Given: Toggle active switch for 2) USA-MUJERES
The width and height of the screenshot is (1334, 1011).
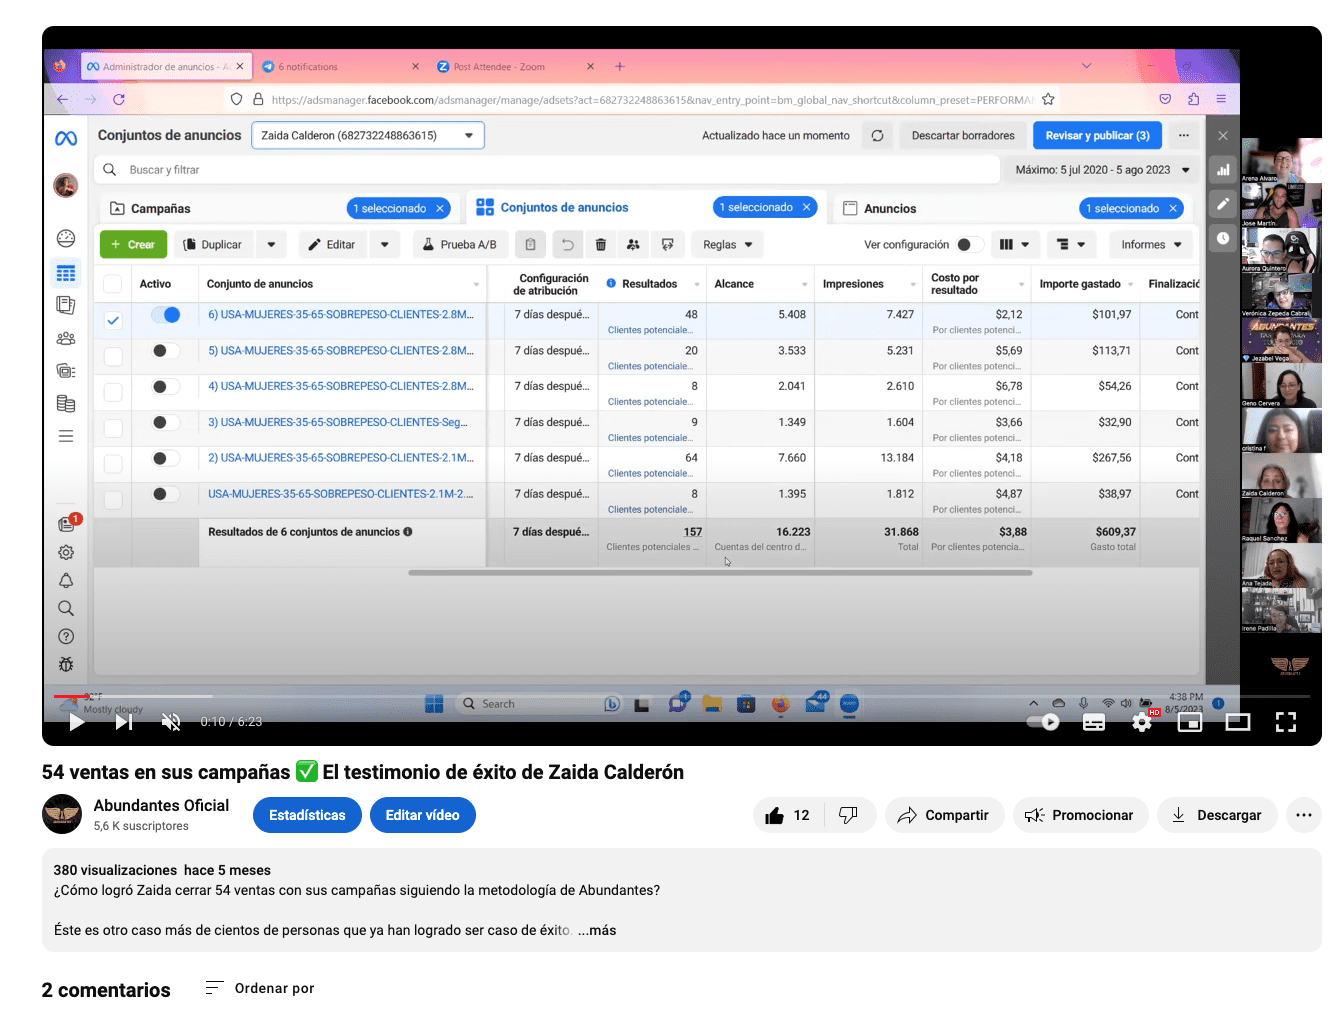Looking at the screenshot, I should pyautogui.click(x=166, y=458).
